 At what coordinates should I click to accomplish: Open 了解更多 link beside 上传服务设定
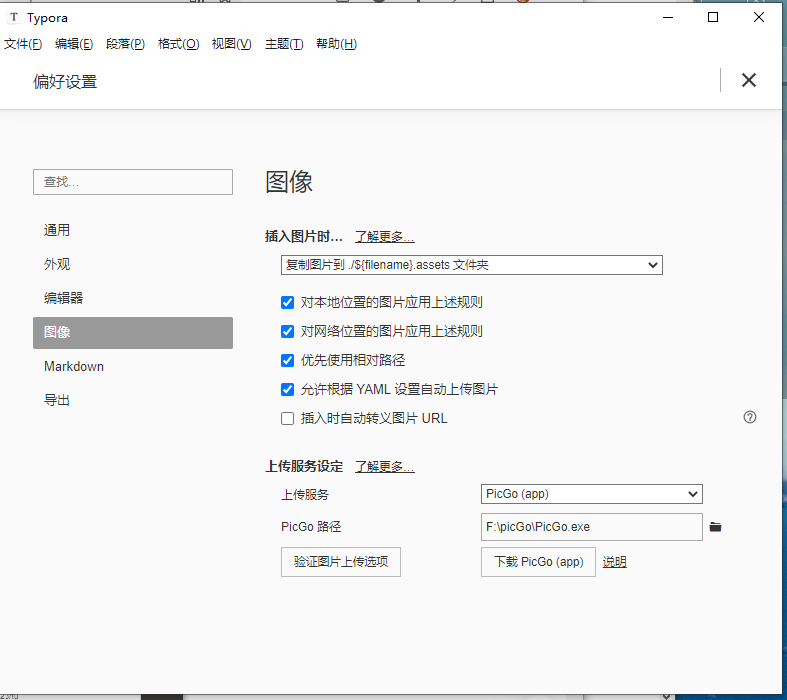[x=385, y=467]
